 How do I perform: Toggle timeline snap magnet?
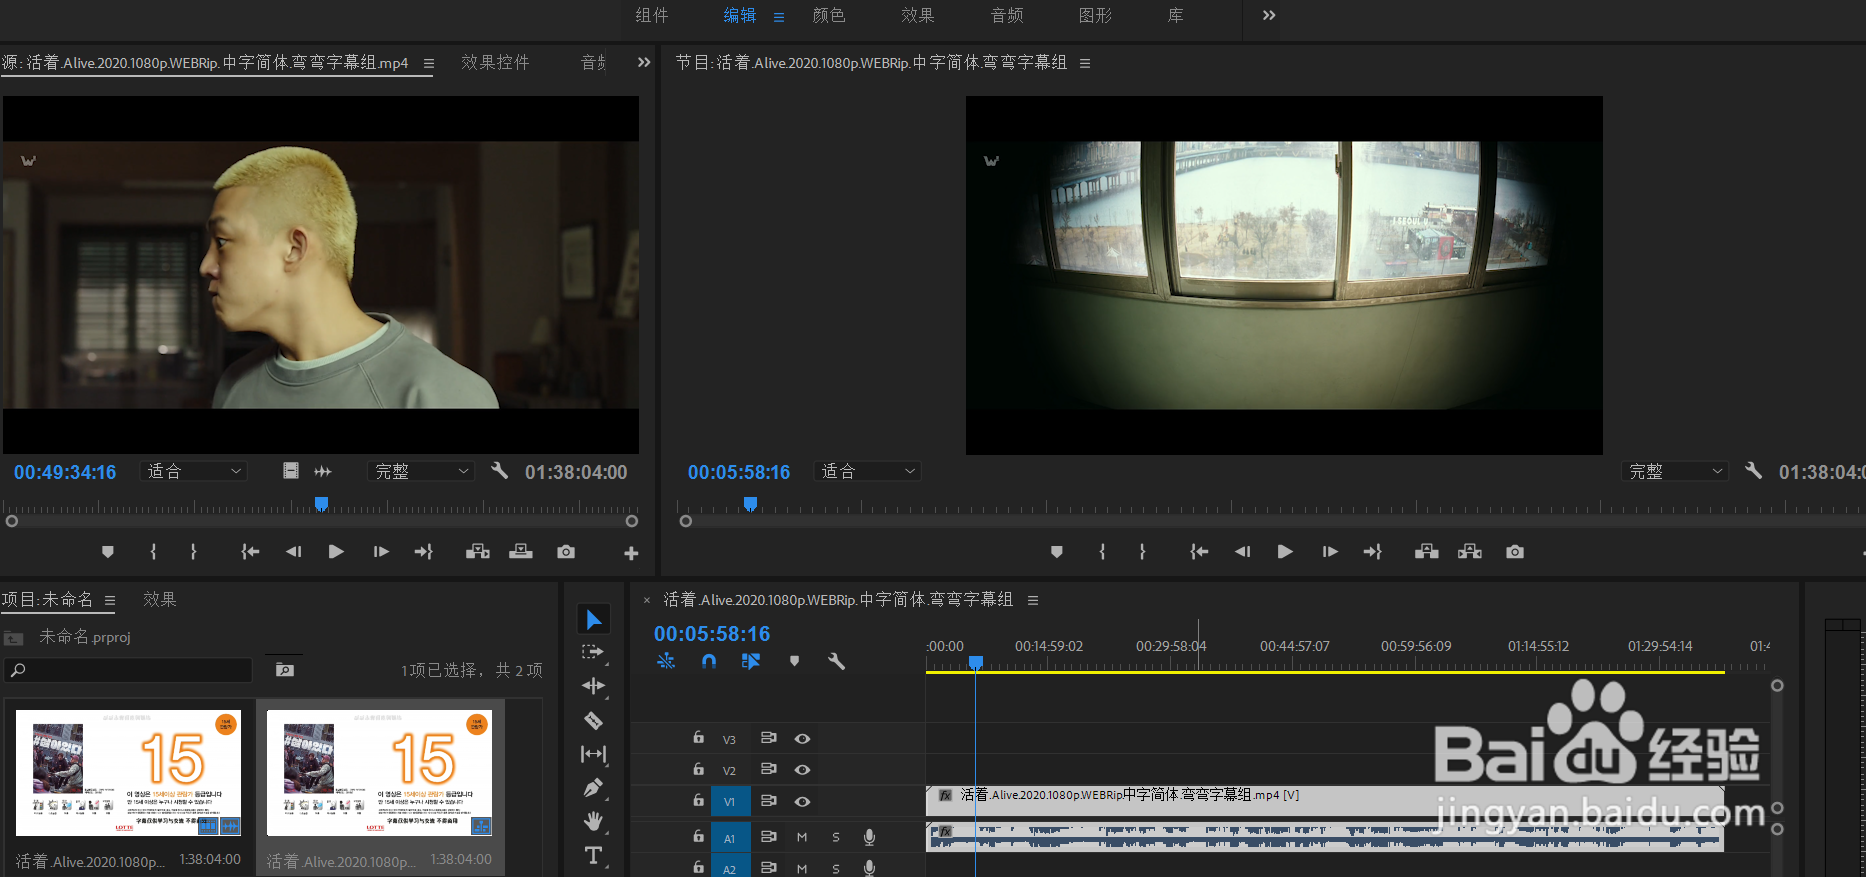point(709,661)
